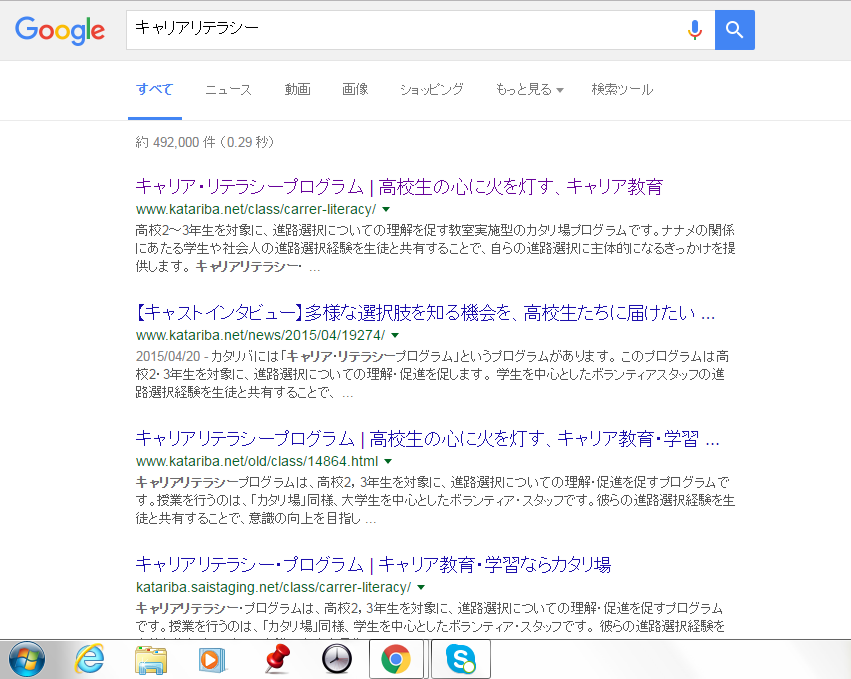
Task: Open the ショッピング tab
Action: pyautogui.click(x=432, y=90)
